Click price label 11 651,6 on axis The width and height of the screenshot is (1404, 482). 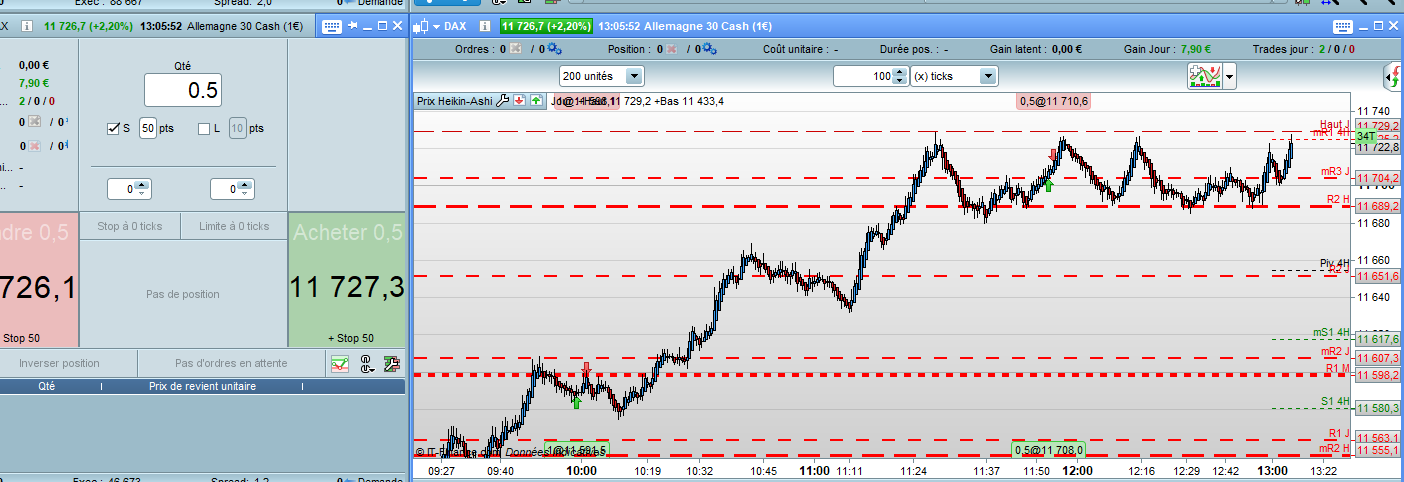tap(1378, 276)
